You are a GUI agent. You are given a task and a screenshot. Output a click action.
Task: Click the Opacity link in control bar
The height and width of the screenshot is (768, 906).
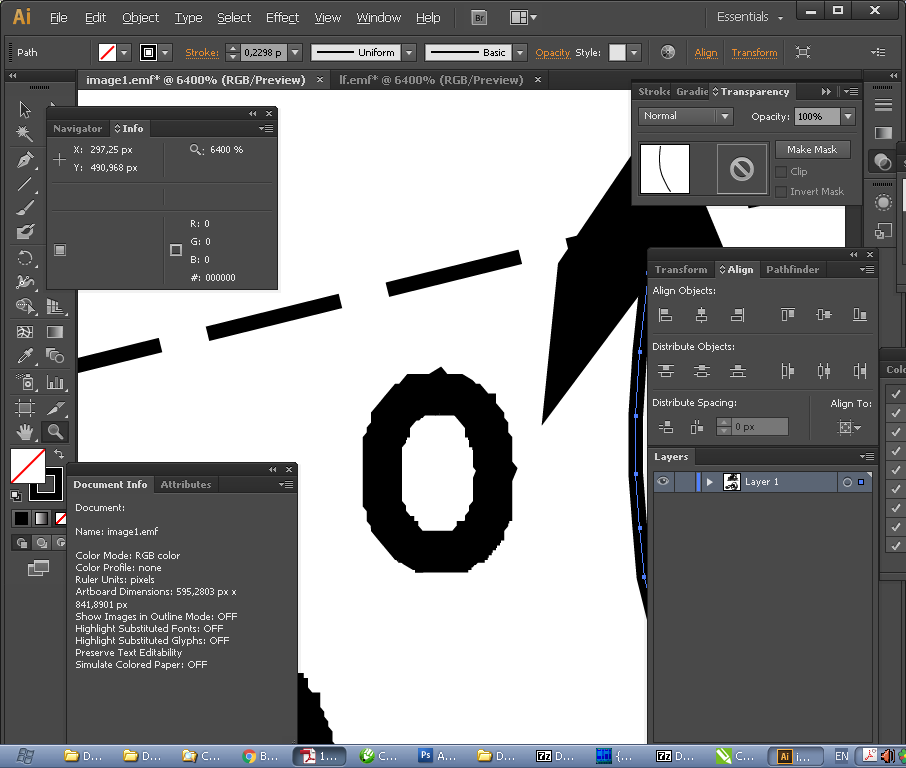pyautogui.click(x=552, y=53)
